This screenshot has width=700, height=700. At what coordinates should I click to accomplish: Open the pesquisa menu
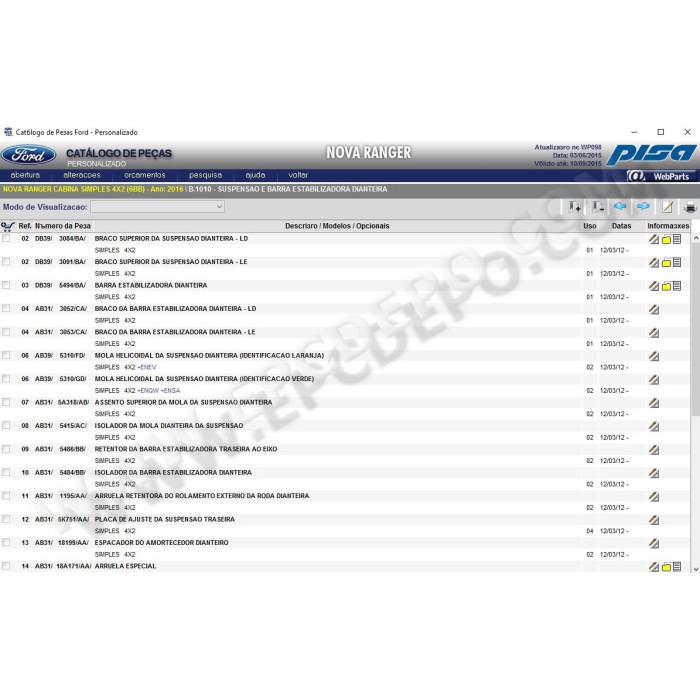click(x=205, y=175)
